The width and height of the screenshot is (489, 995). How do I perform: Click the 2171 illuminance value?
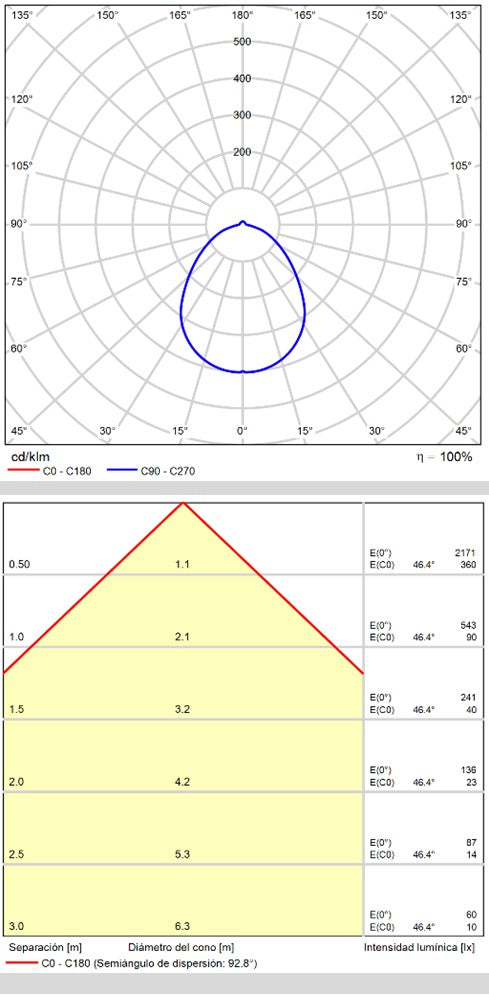click(466, 553)
